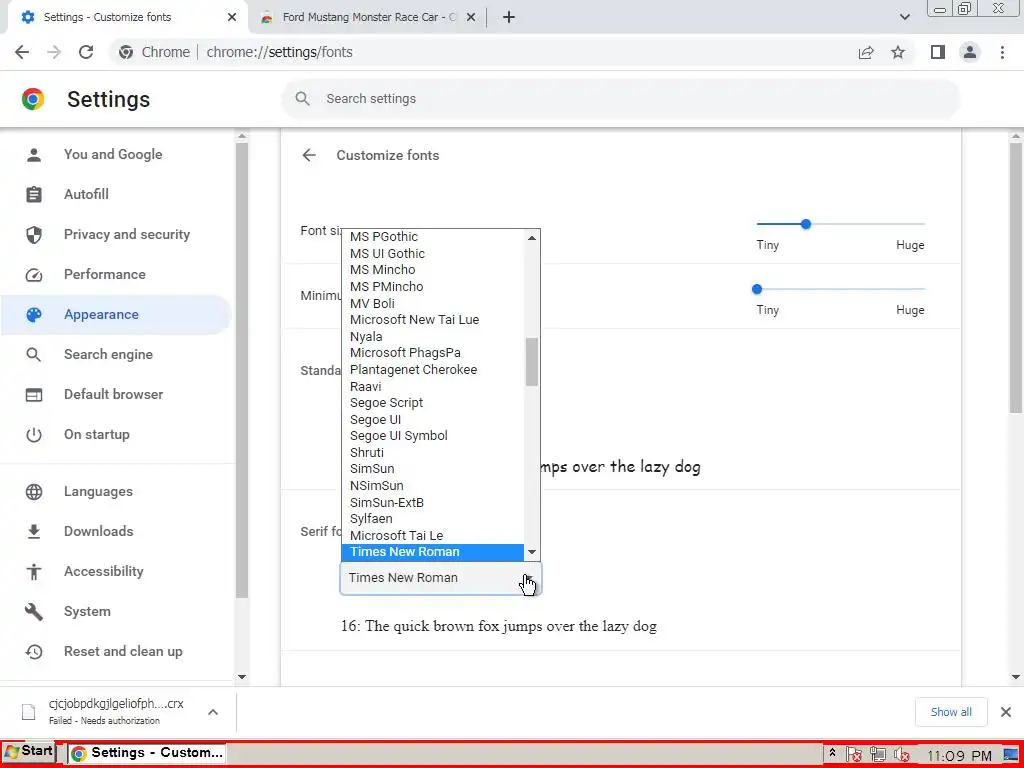This screenshot has height=768, width=1024.
Task: Click the share page icon in address bar
Action: [866, 52]
